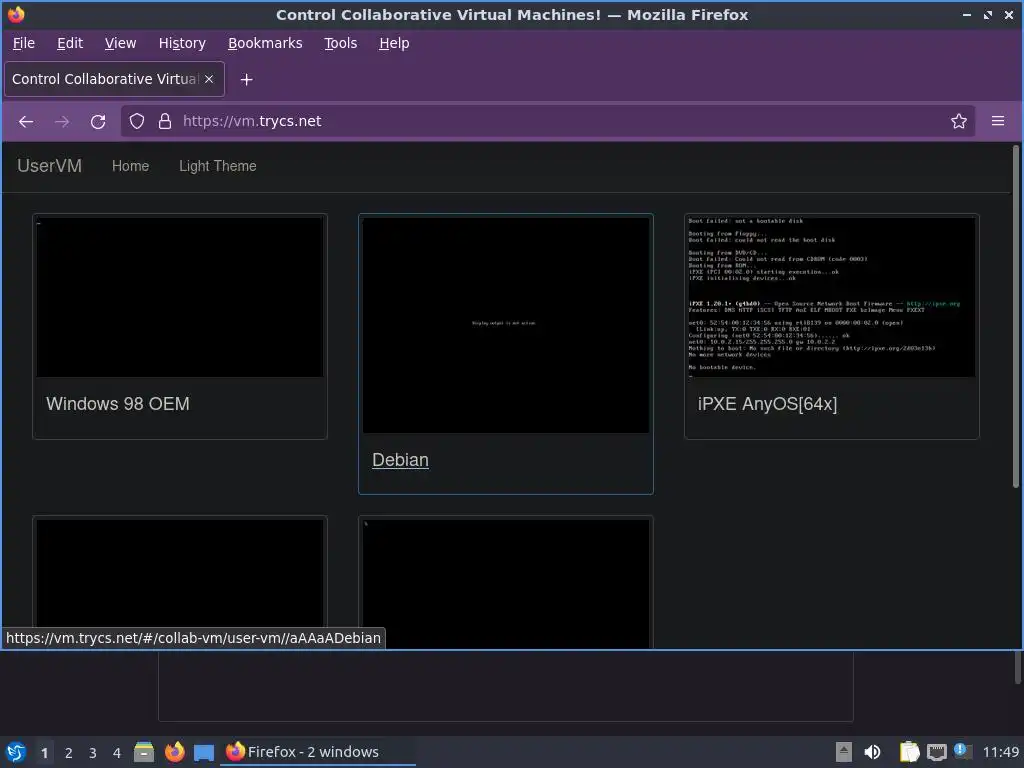Click the URL address bar
The image size is (1024, 768).
547,121
